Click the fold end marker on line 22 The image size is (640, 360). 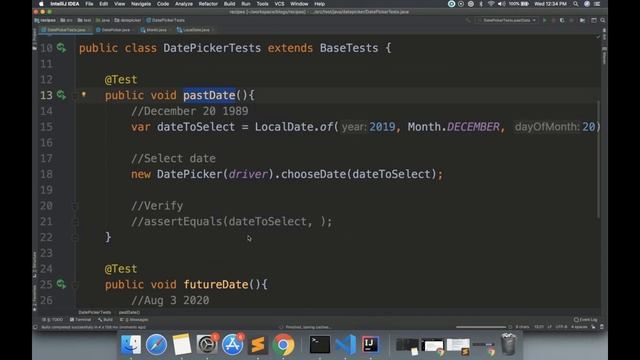[75, 238]
